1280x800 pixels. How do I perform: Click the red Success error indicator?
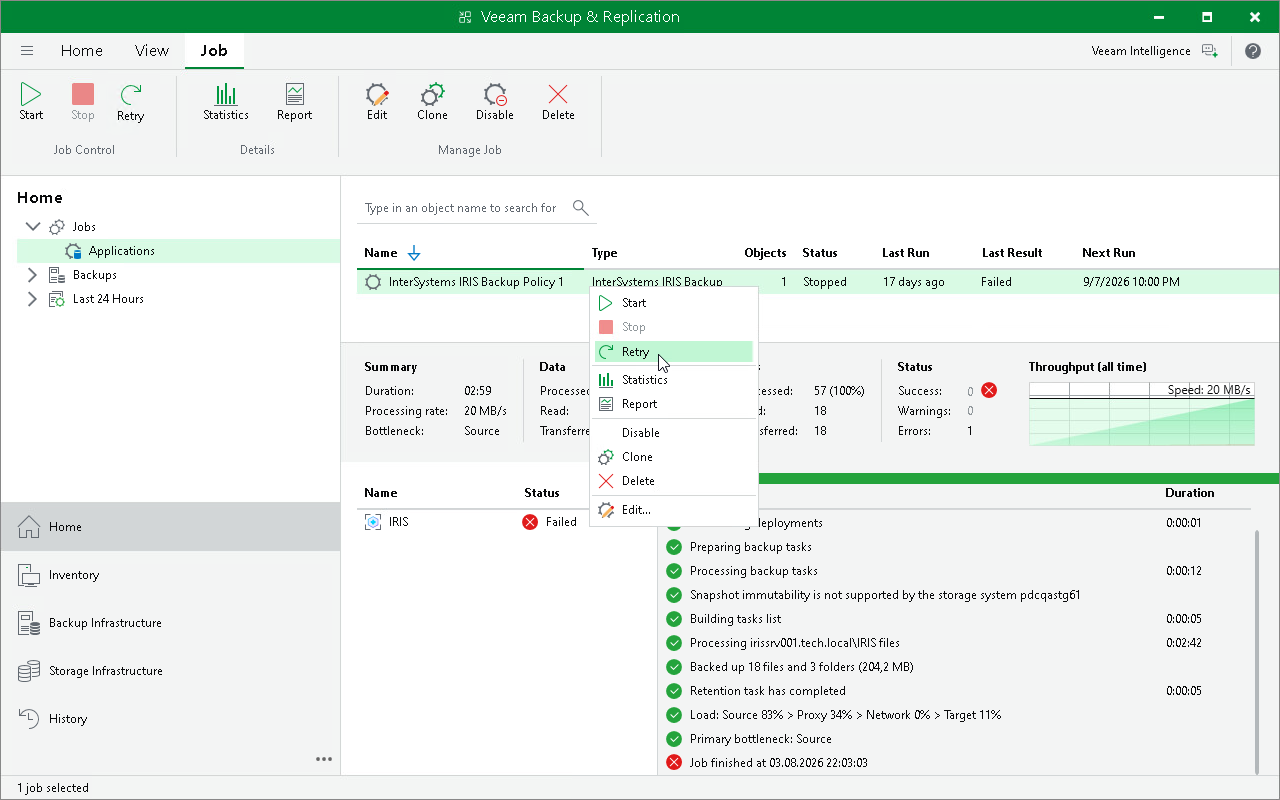coord(989,390)
